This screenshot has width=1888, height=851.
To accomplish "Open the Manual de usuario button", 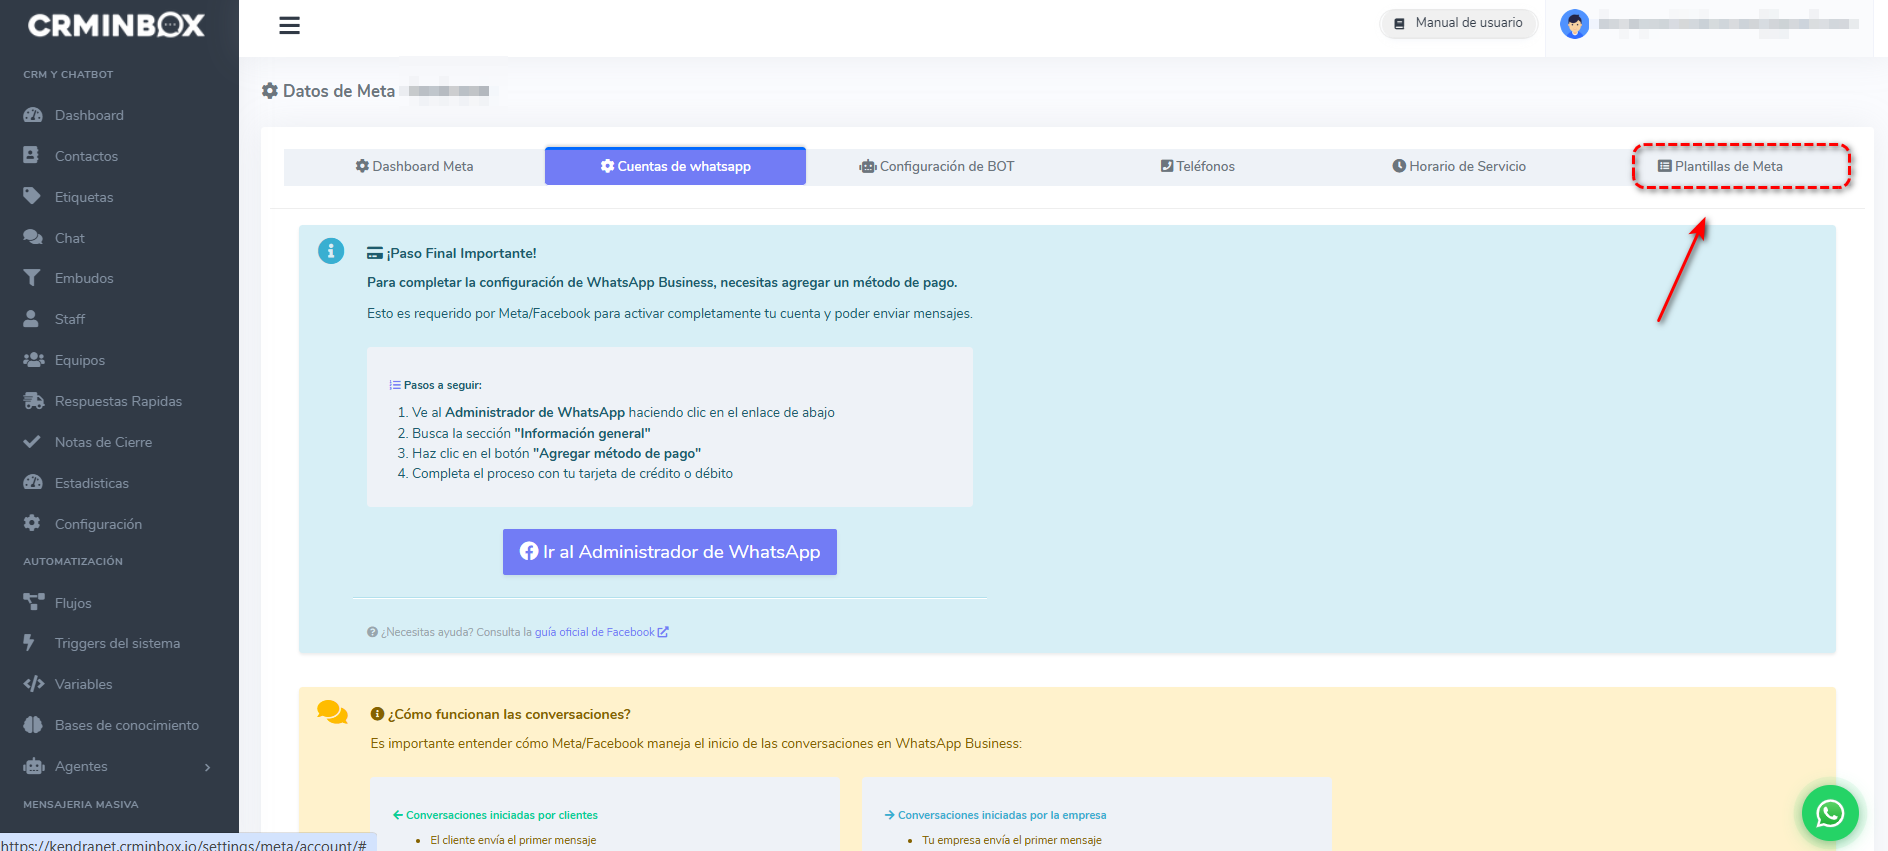I will point(1458,23).
